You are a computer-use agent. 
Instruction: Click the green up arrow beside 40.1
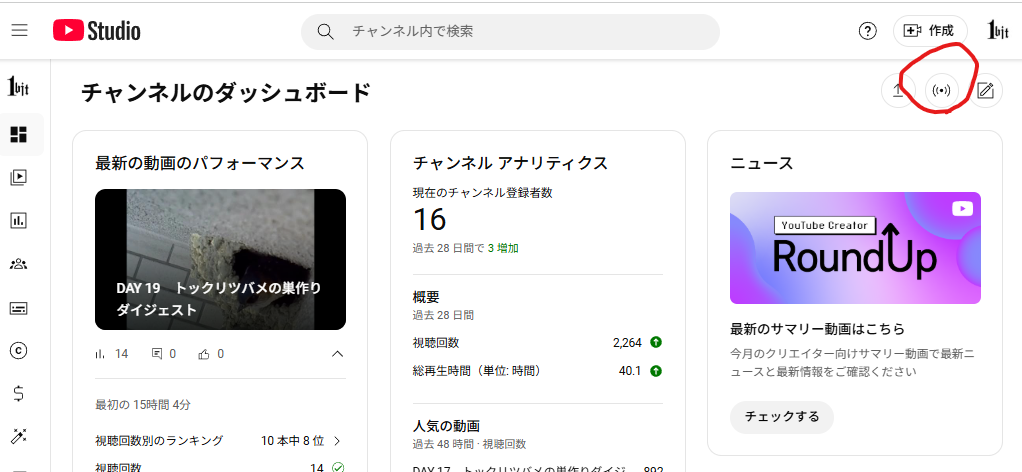656,370
